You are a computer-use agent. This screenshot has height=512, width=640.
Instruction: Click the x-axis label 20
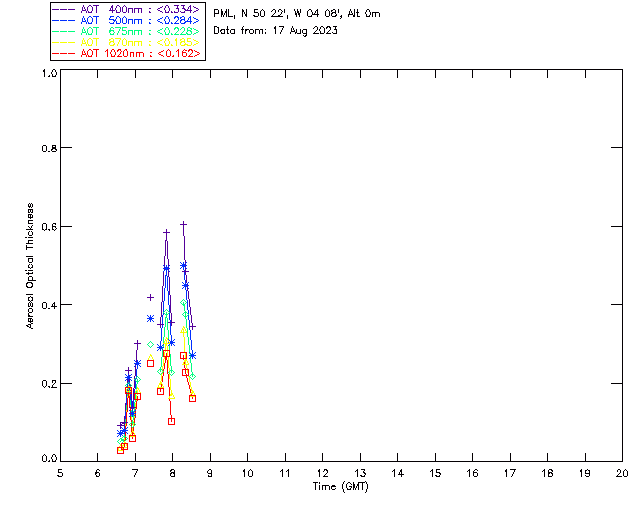click(622, 473)
